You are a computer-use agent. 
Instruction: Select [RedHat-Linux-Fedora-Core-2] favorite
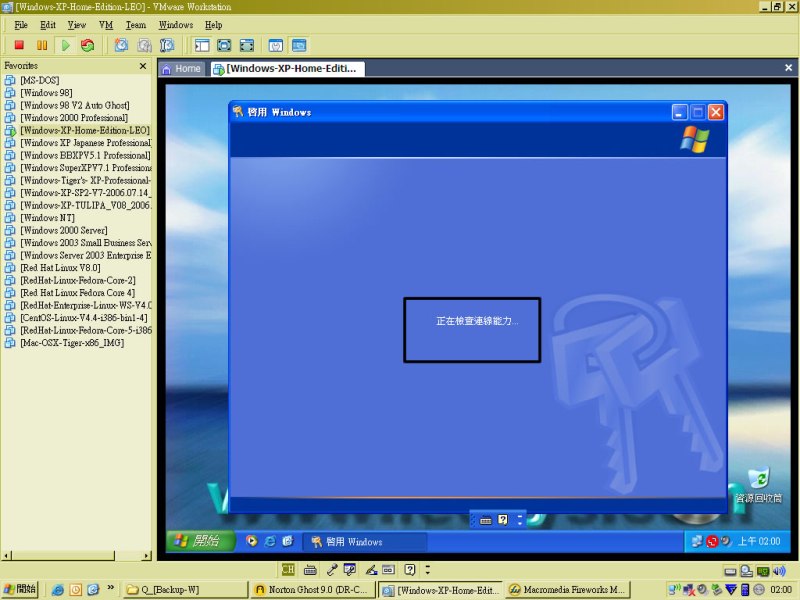tap(78, 281)
